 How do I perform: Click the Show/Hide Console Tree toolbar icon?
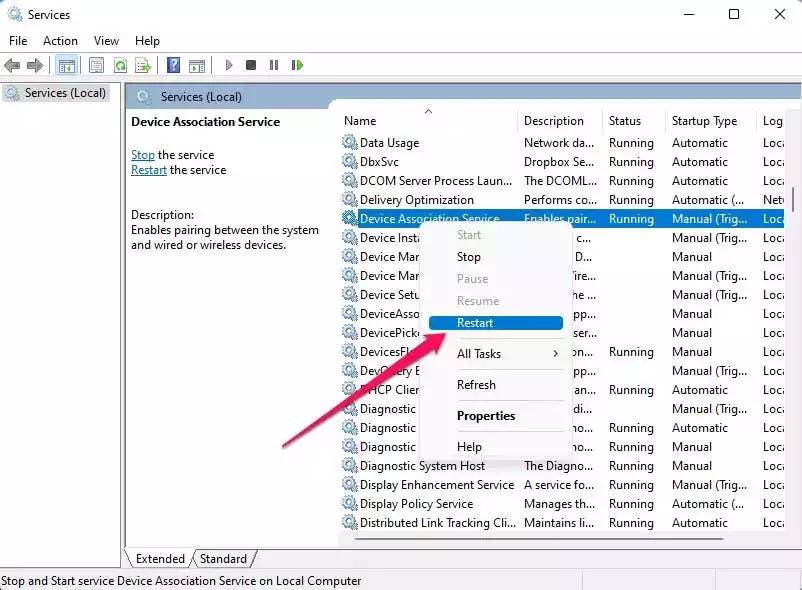point(66,65)
